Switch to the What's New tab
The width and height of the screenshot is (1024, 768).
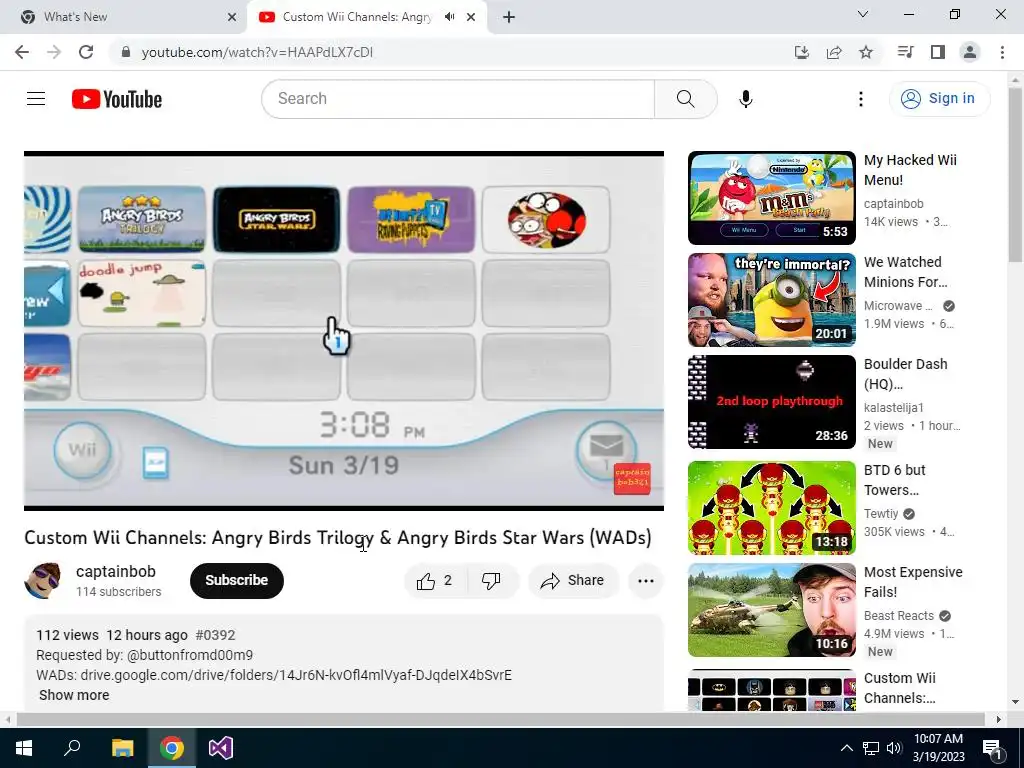coord(124,17)
